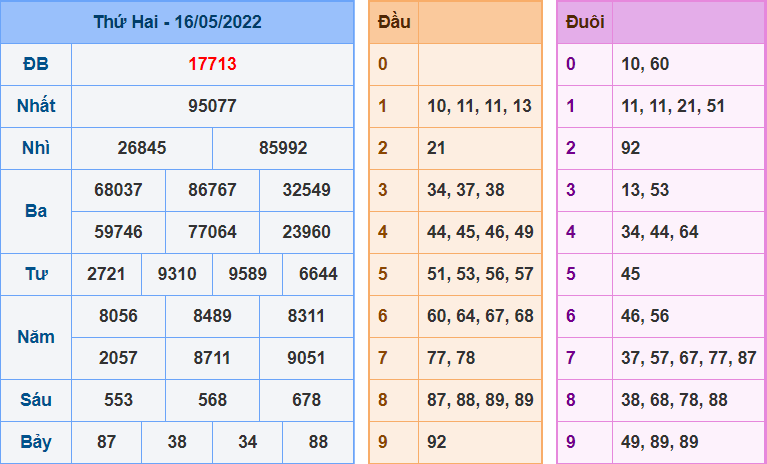Click the Đầu row 2 value "21"
The width and height of the screenshot is (767, 464).
[436, 148]
